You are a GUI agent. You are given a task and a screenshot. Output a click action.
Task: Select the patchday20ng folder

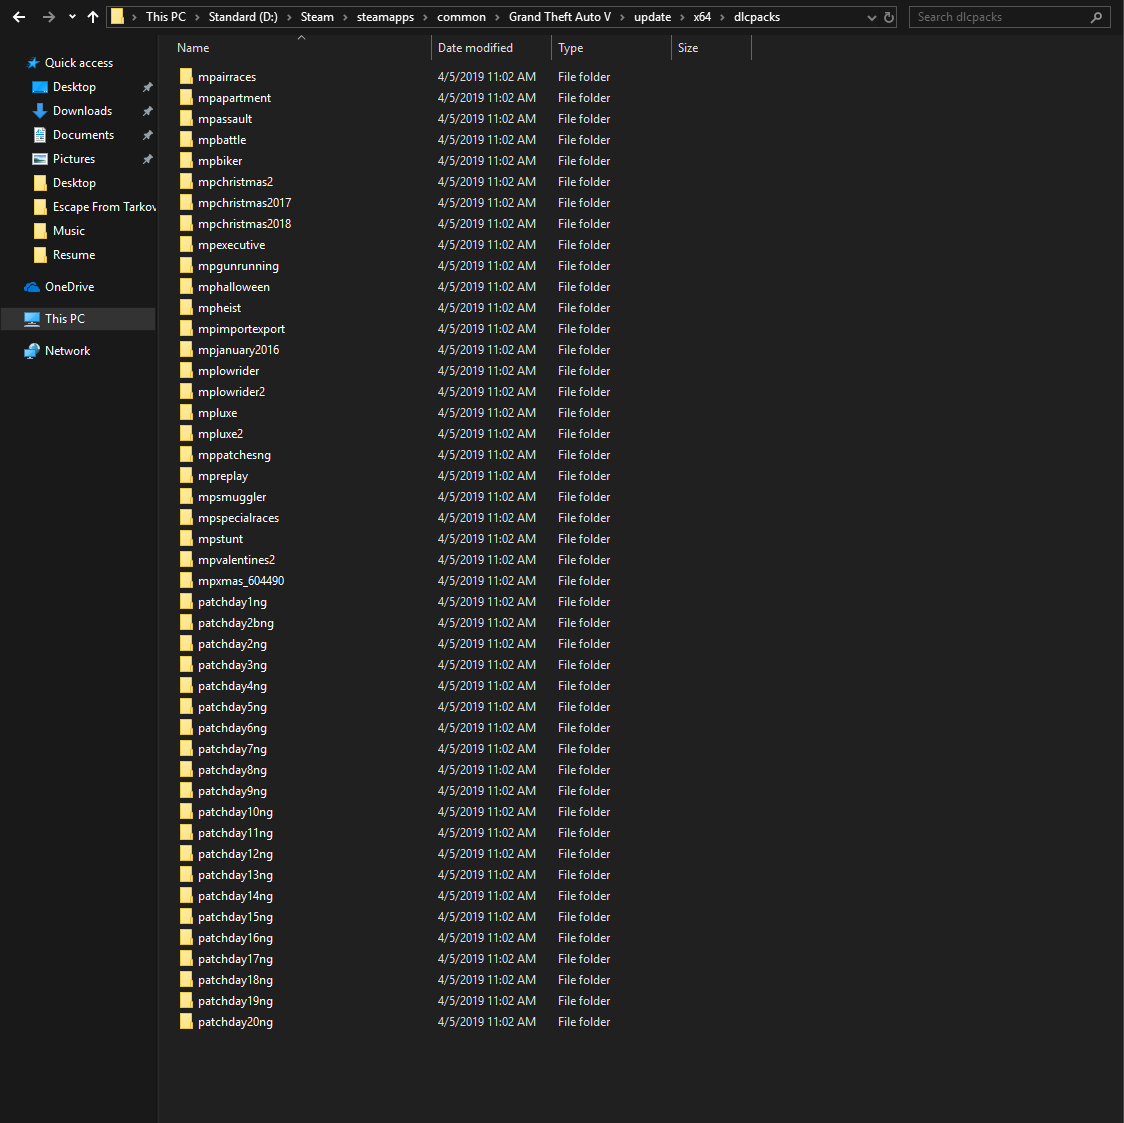pos(235,1022)
